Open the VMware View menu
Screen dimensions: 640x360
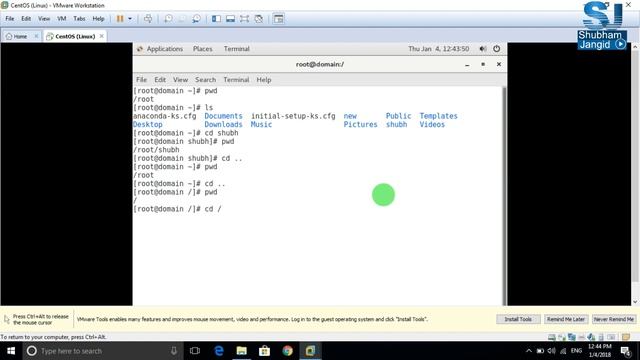44,19
